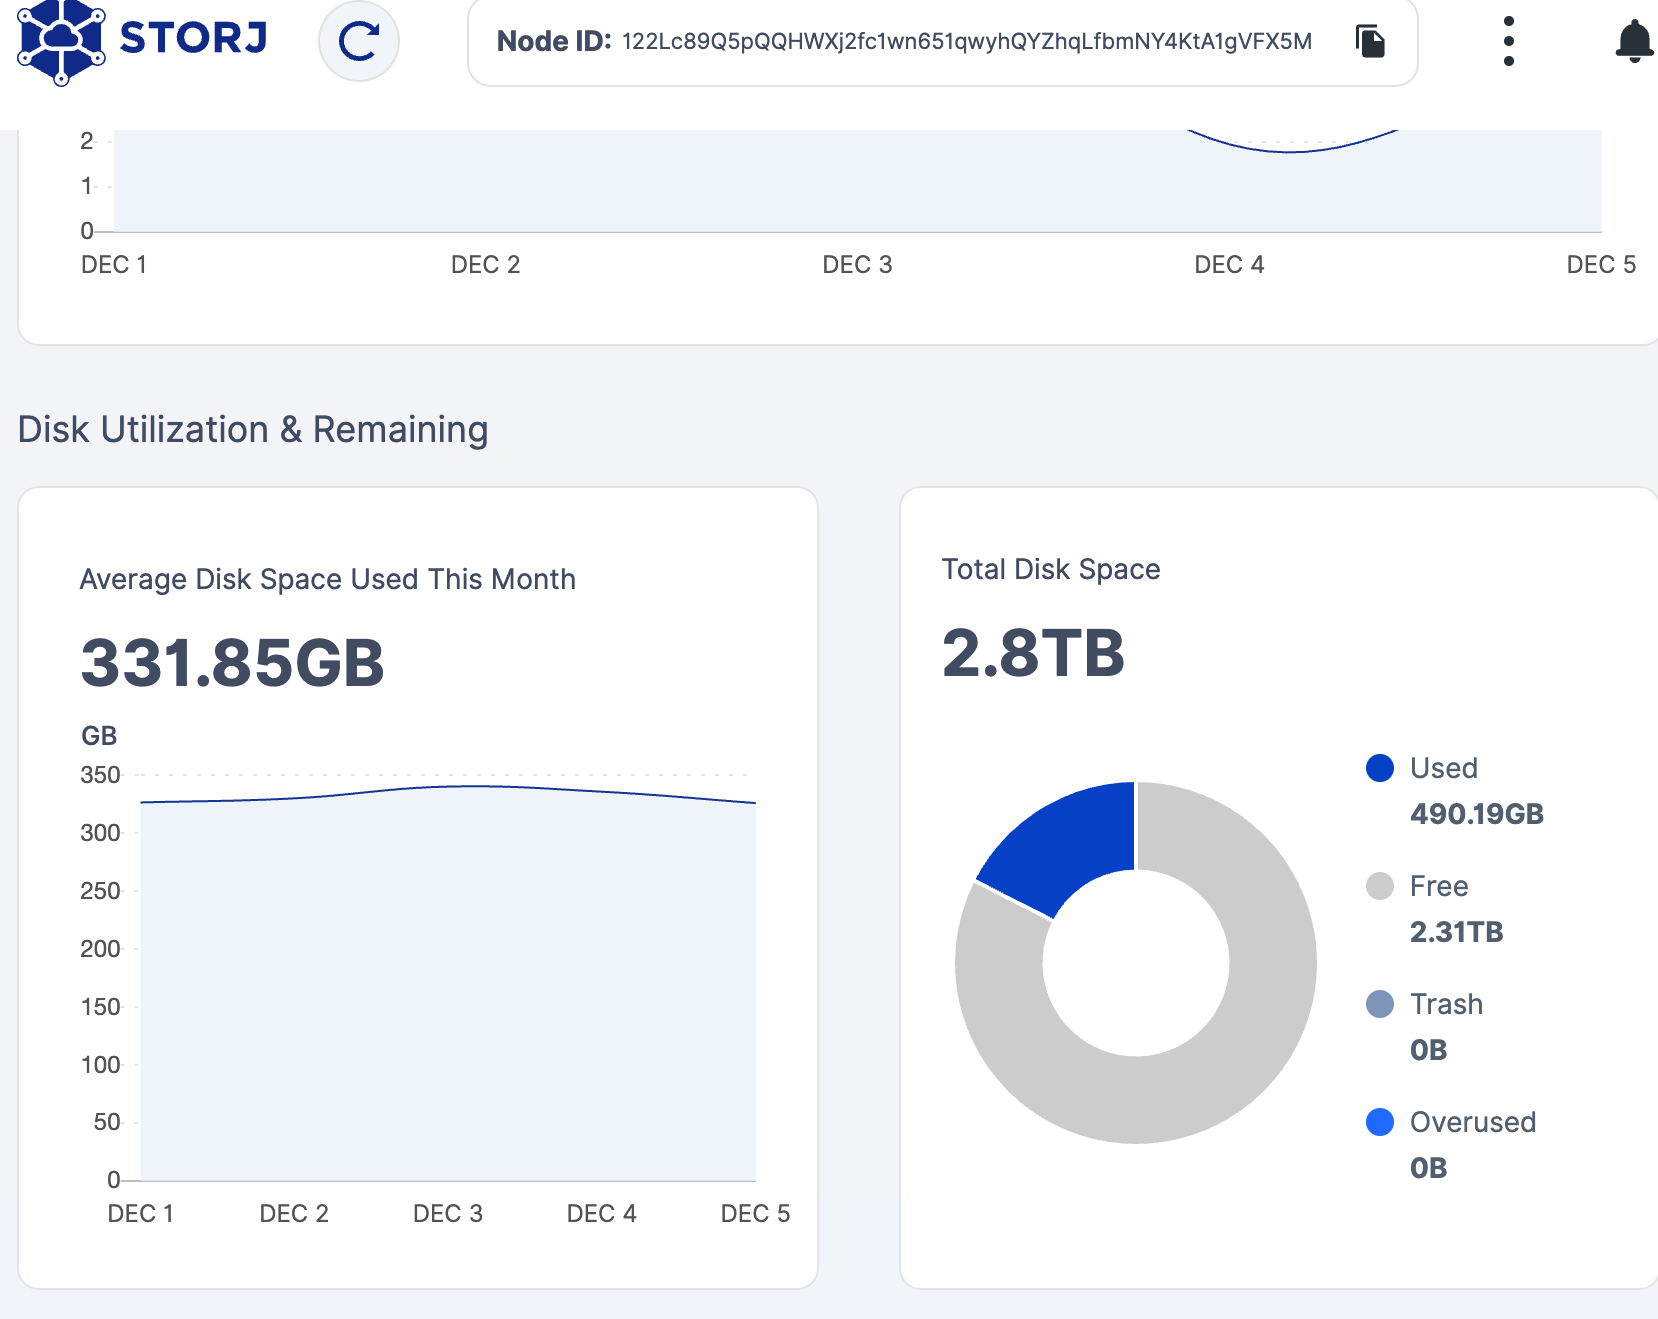Image resolution: width=1658 pixels, height=1319 pixels.
Task: Copy the Node ID to clipboard
Action: pos(1370,41)
